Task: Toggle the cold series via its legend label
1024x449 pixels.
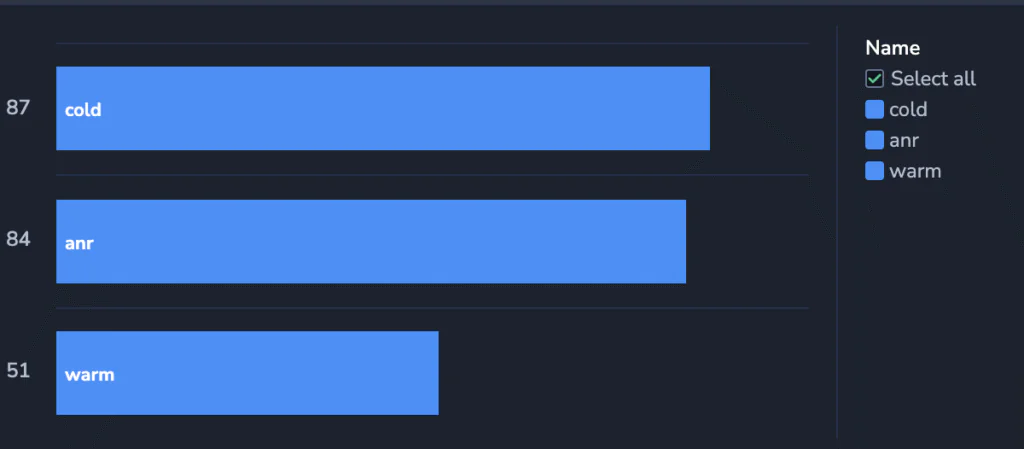Action: (908, 109)
